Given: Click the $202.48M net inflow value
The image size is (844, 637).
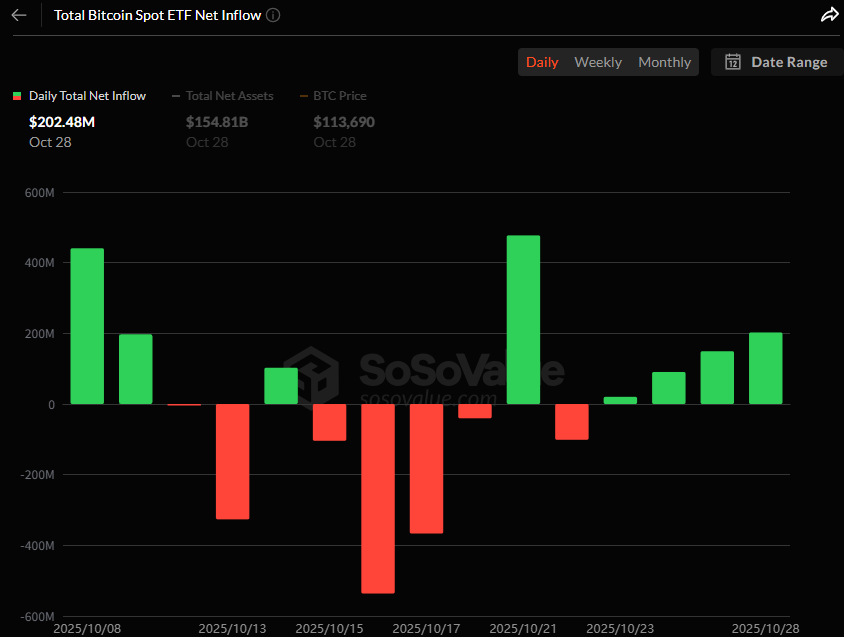Looking at the screenshot, I should (x=62, y=122).
